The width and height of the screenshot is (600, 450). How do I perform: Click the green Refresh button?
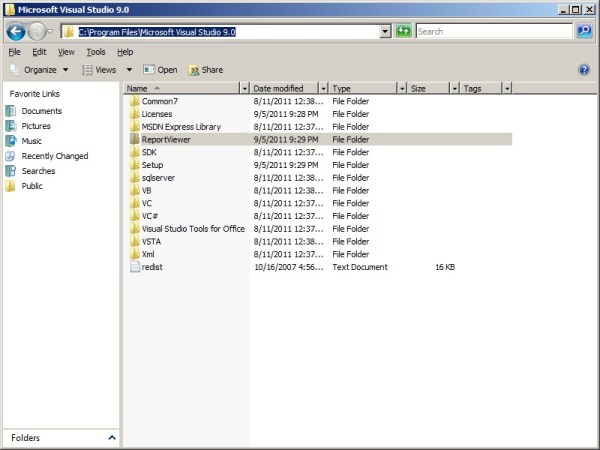pyautogui.click(x=403, y=31)
